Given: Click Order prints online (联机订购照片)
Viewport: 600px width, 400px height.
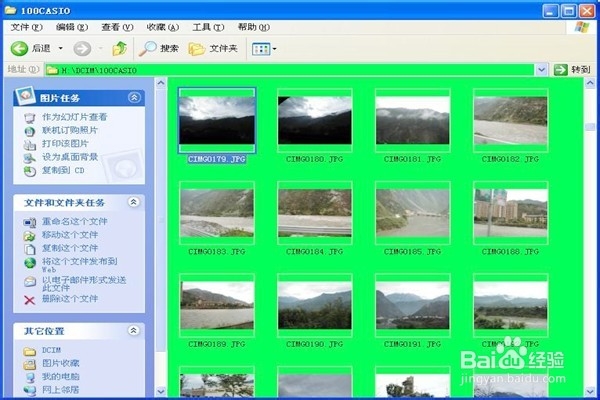Looking at the screenshot, I should 70,130.
